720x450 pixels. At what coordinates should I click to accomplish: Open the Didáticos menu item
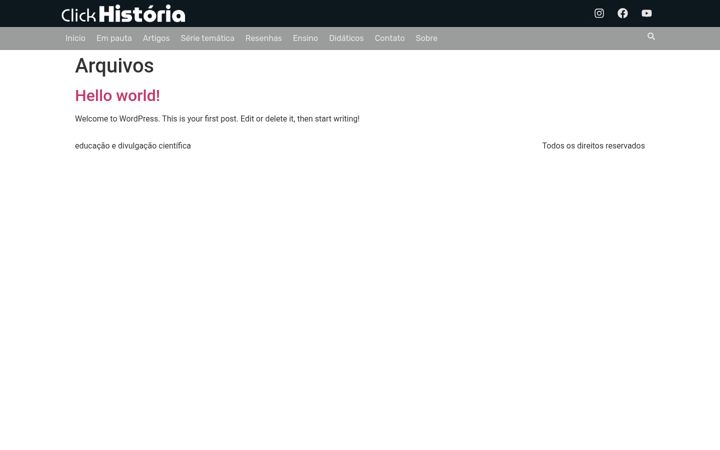[x=346, y=38]
